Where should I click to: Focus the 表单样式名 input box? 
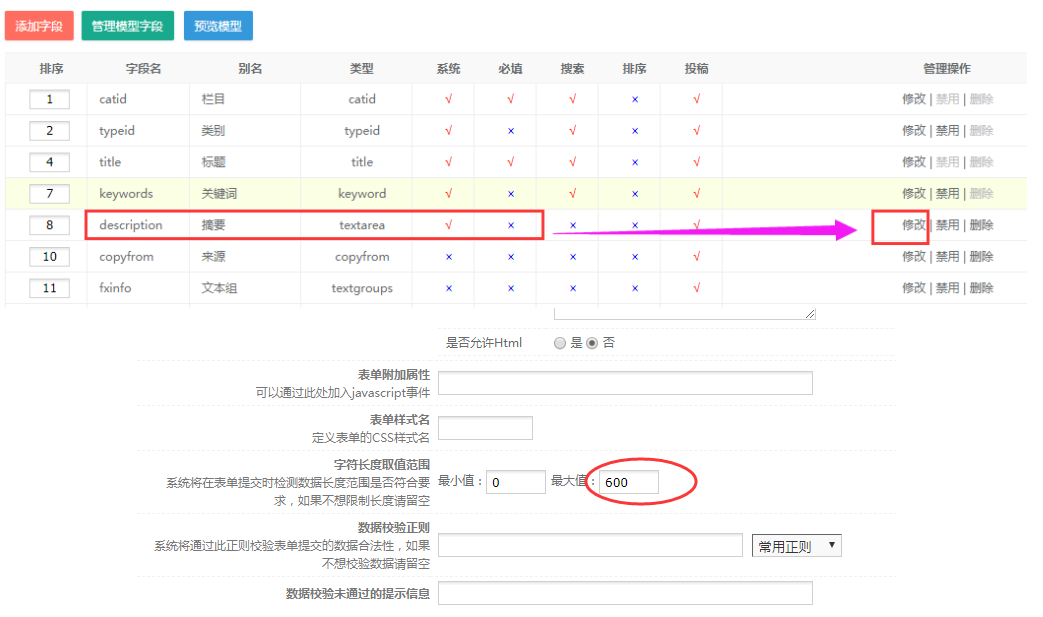(x=486, y=428)
